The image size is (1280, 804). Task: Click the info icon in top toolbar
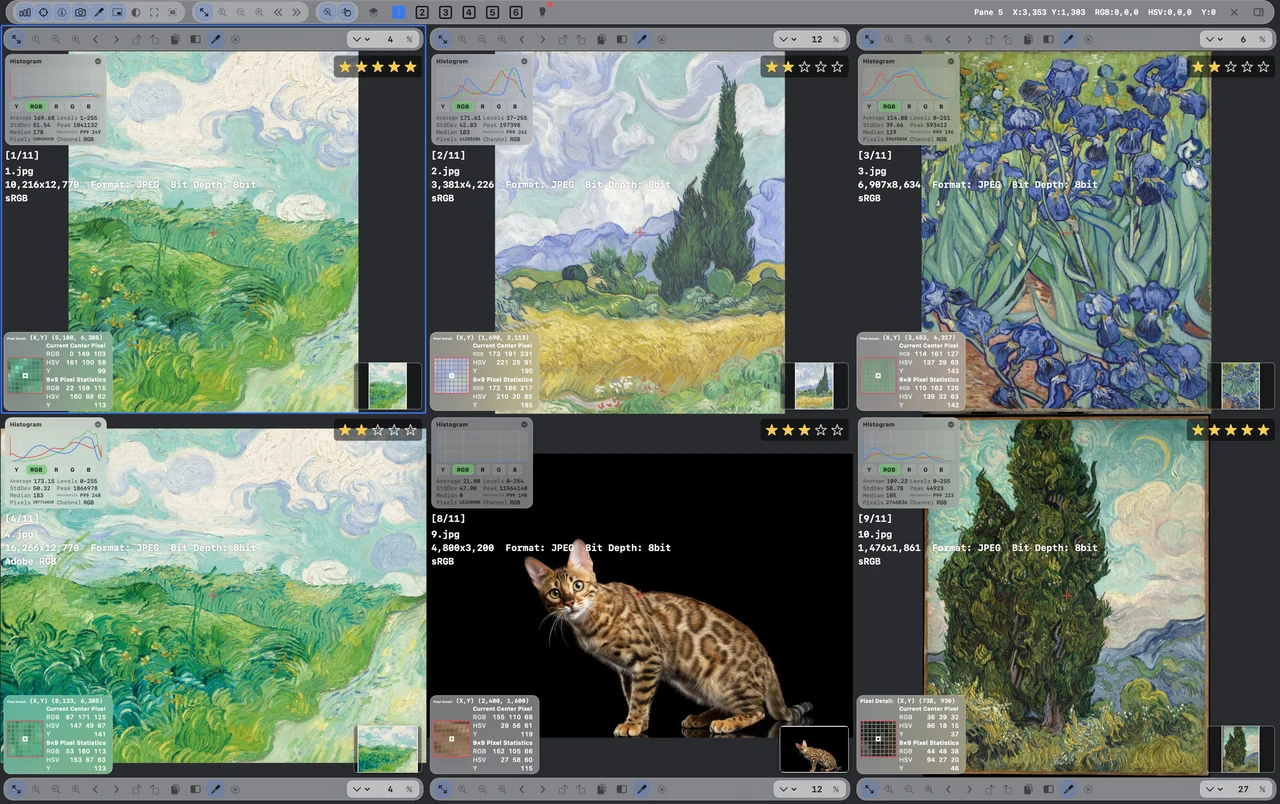point(62,12)
